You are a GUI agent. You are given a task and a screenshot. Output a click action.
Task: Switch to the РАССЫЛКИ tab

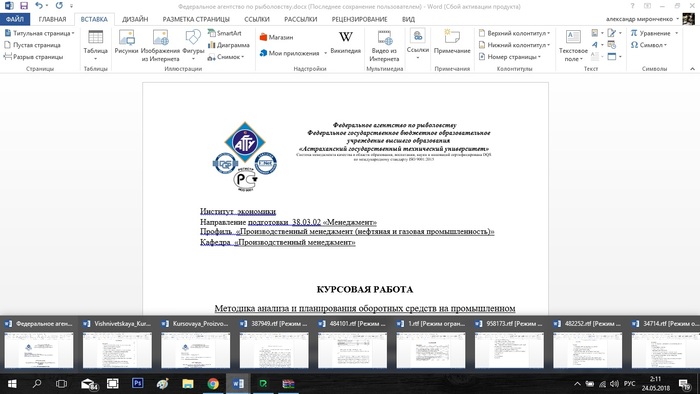pos(300,19)
